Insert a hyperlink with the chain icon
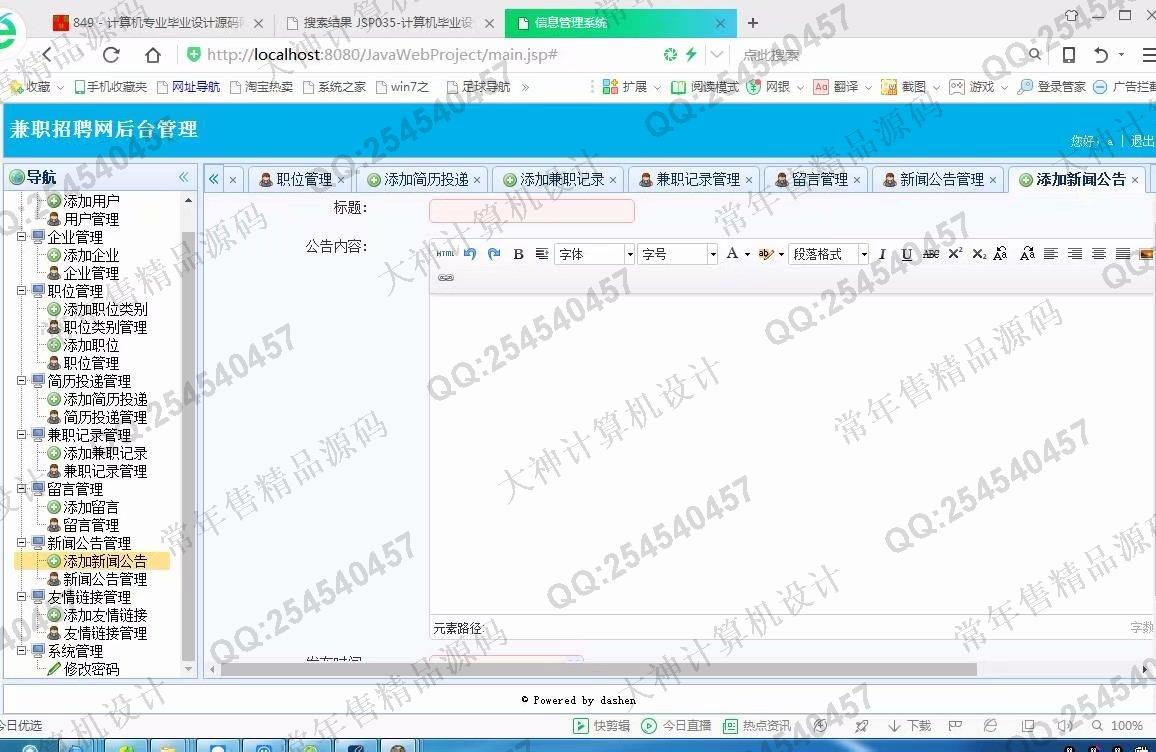 coord(446,278)
